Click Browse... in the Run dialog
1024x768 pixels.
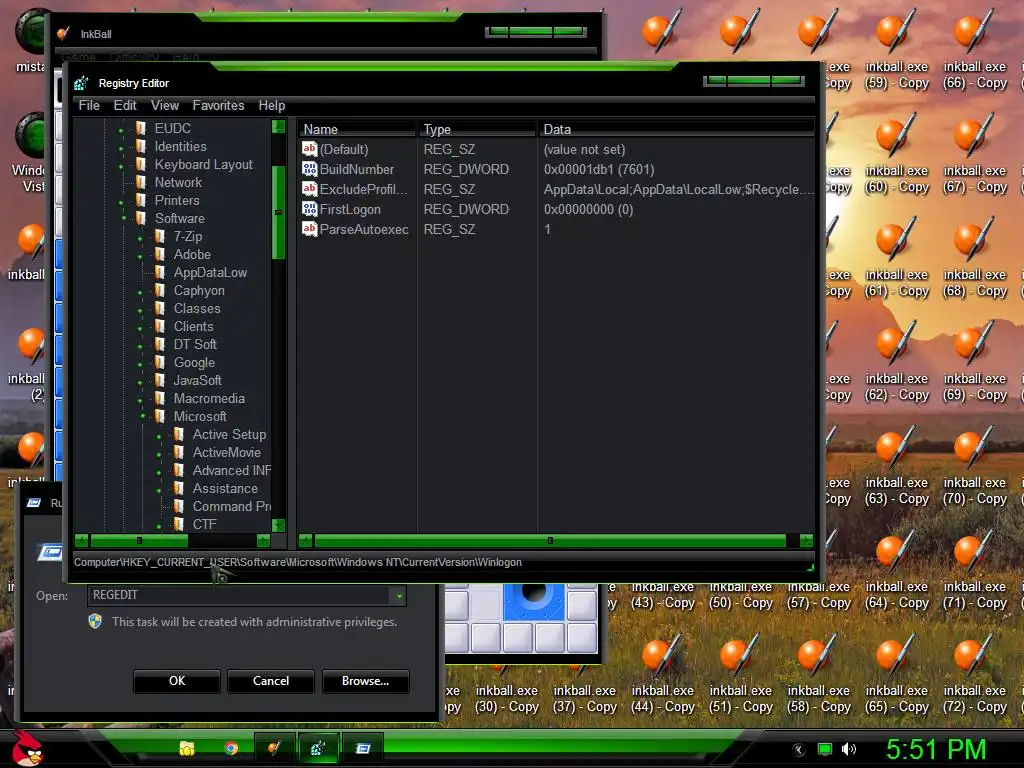tap(366, 680)
